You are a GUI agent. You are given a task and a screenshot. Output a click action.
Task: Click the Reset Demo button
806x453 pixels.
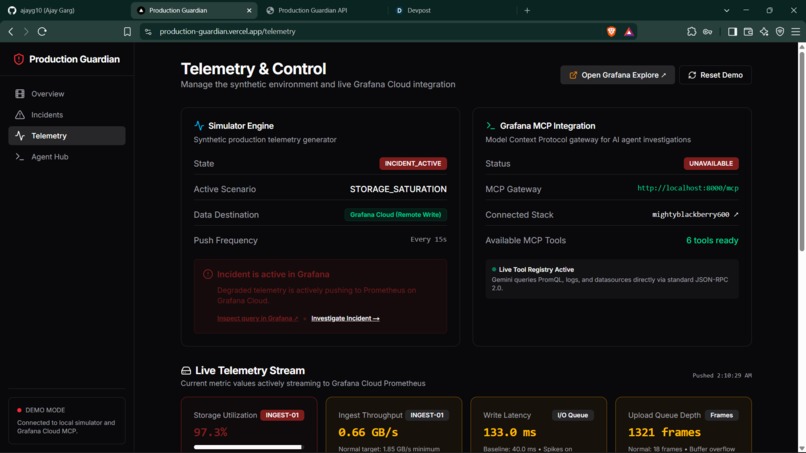pyautogui.click(x=715, y=75)
